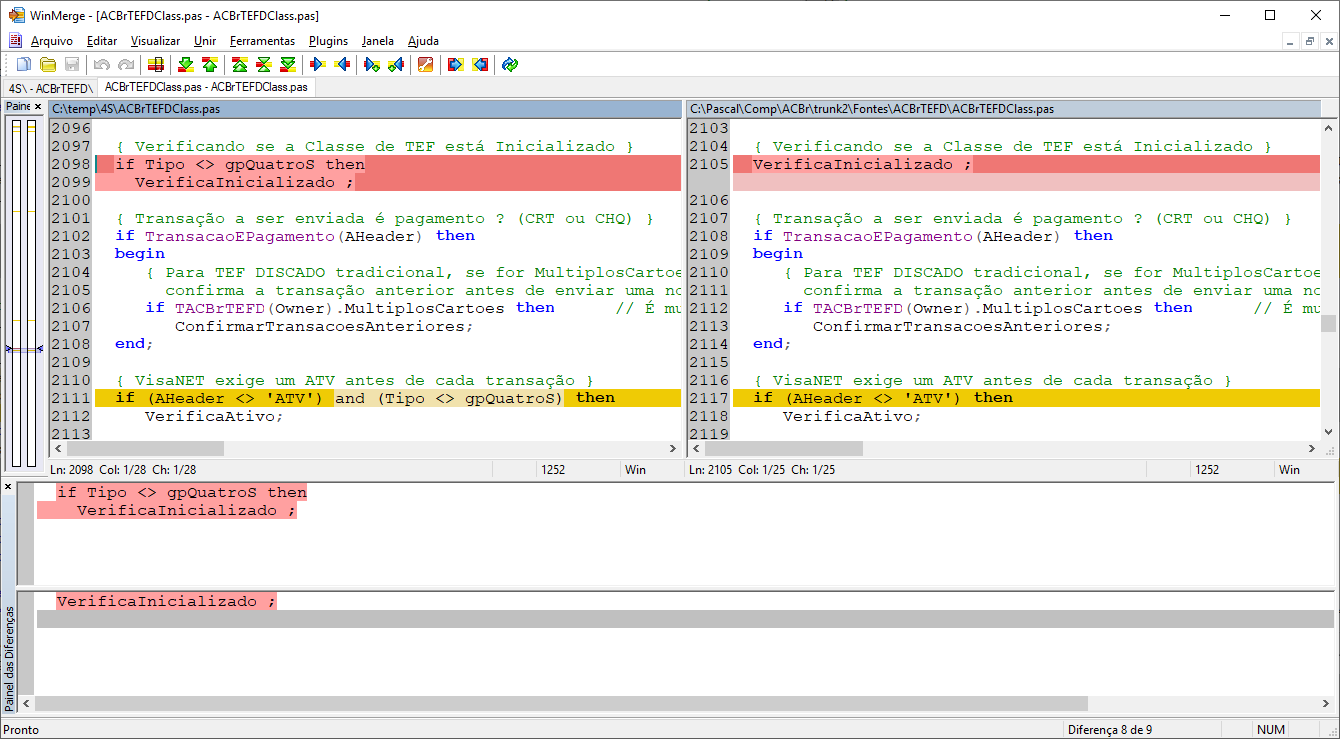Close the location pane
Image resolution: width=1340 pixels, height=739 pixels.
[38, 106]
